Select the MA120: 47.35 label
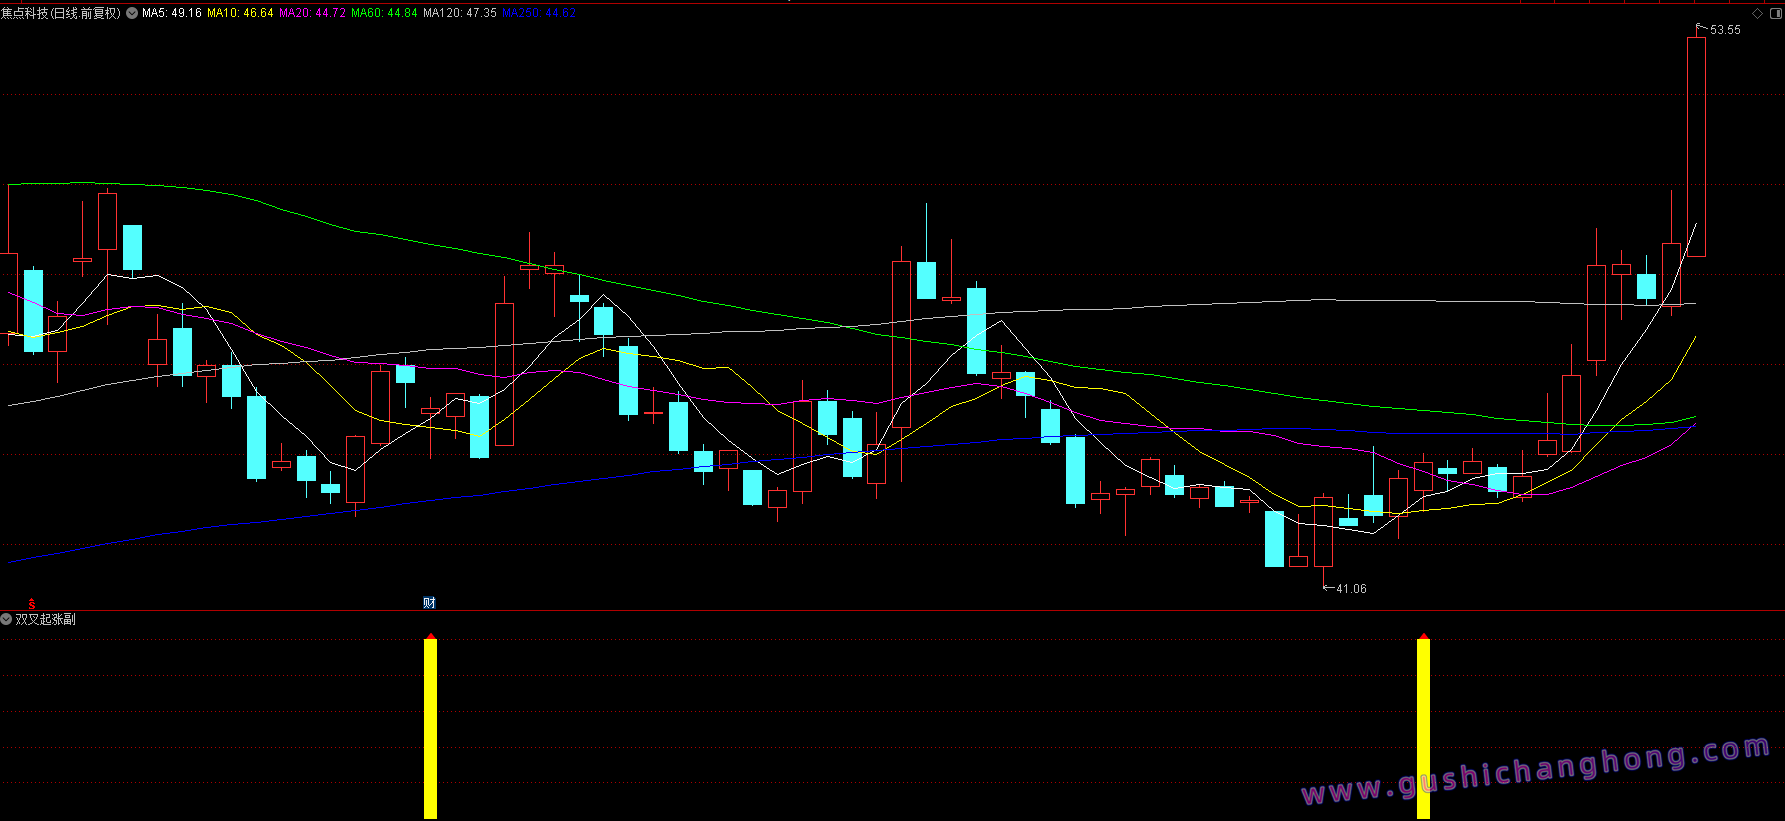 tap(459, 13)
